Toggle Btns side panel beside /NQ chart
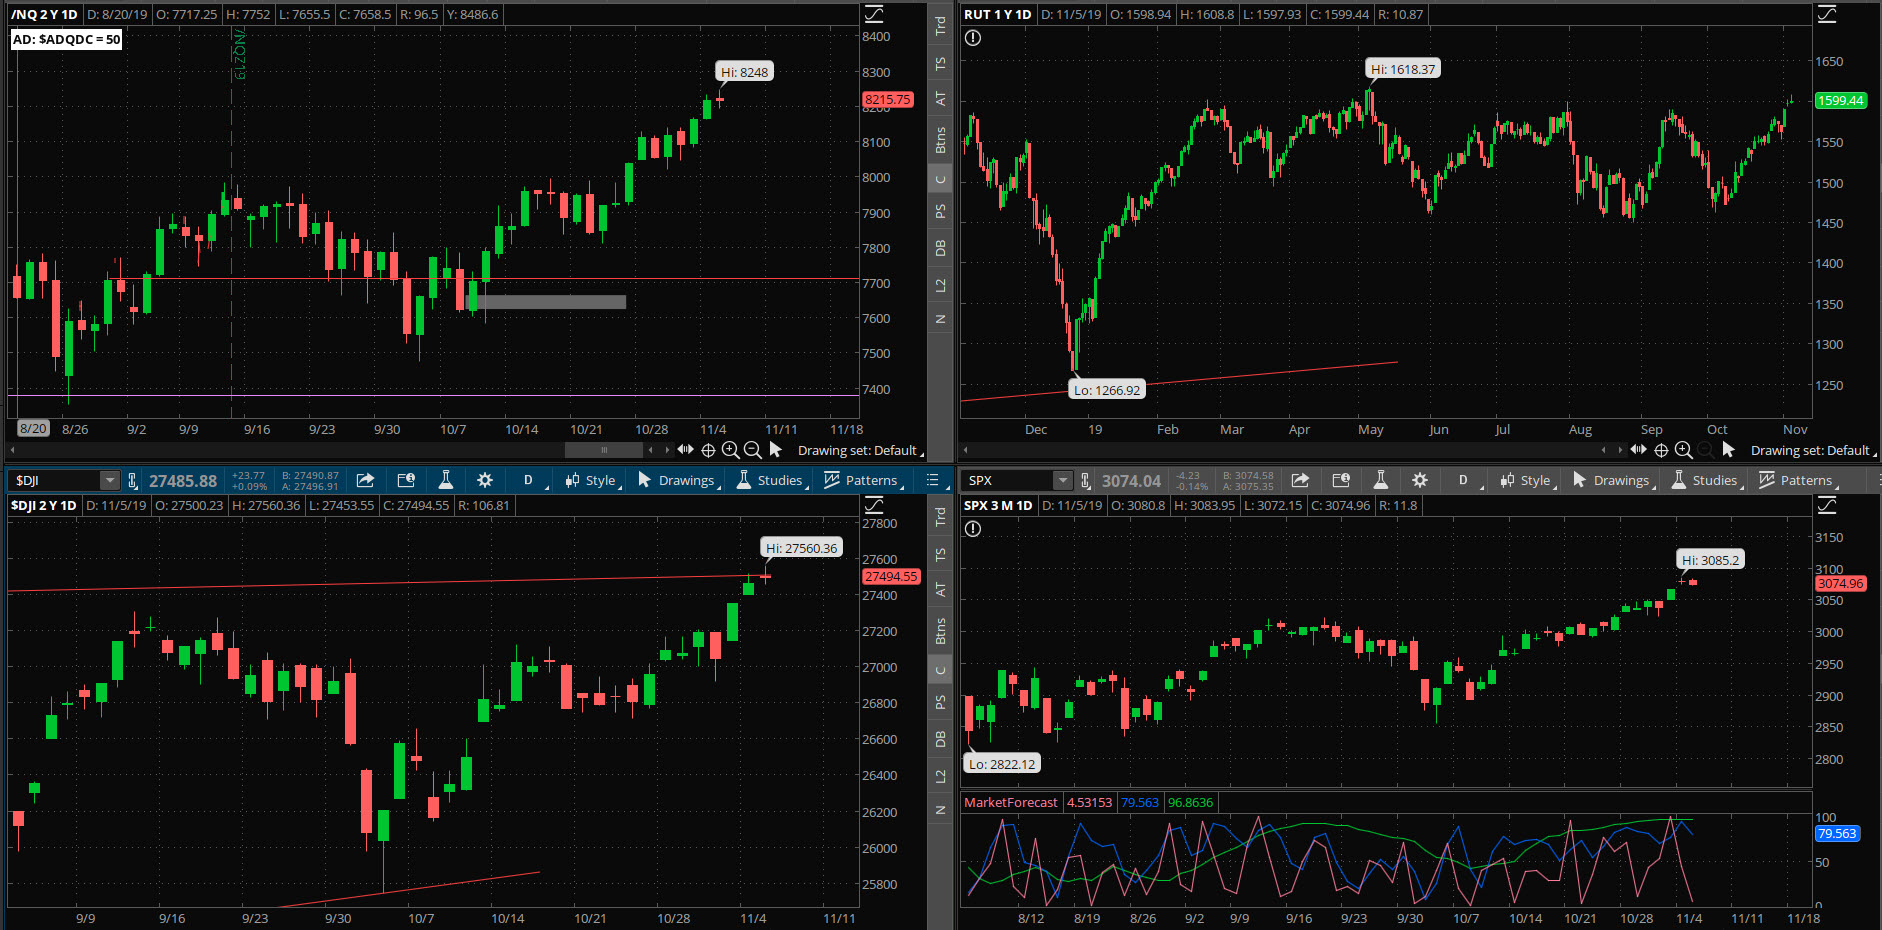The image size is (1882, 930). 940,140
